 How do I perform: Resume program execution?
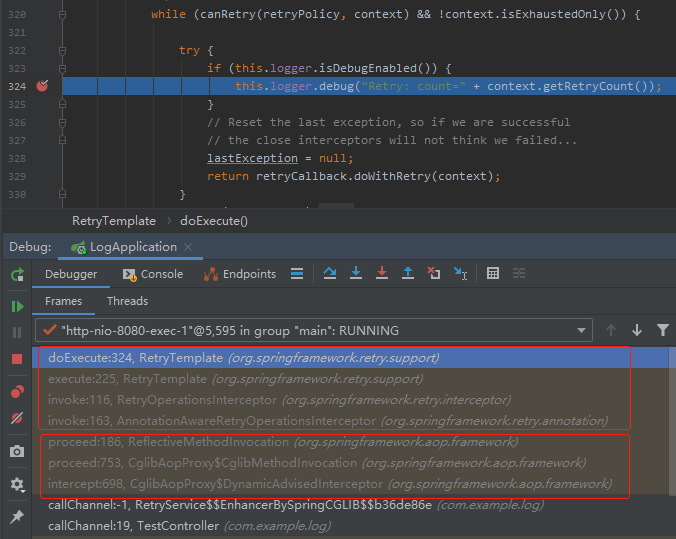coord(17,306)
